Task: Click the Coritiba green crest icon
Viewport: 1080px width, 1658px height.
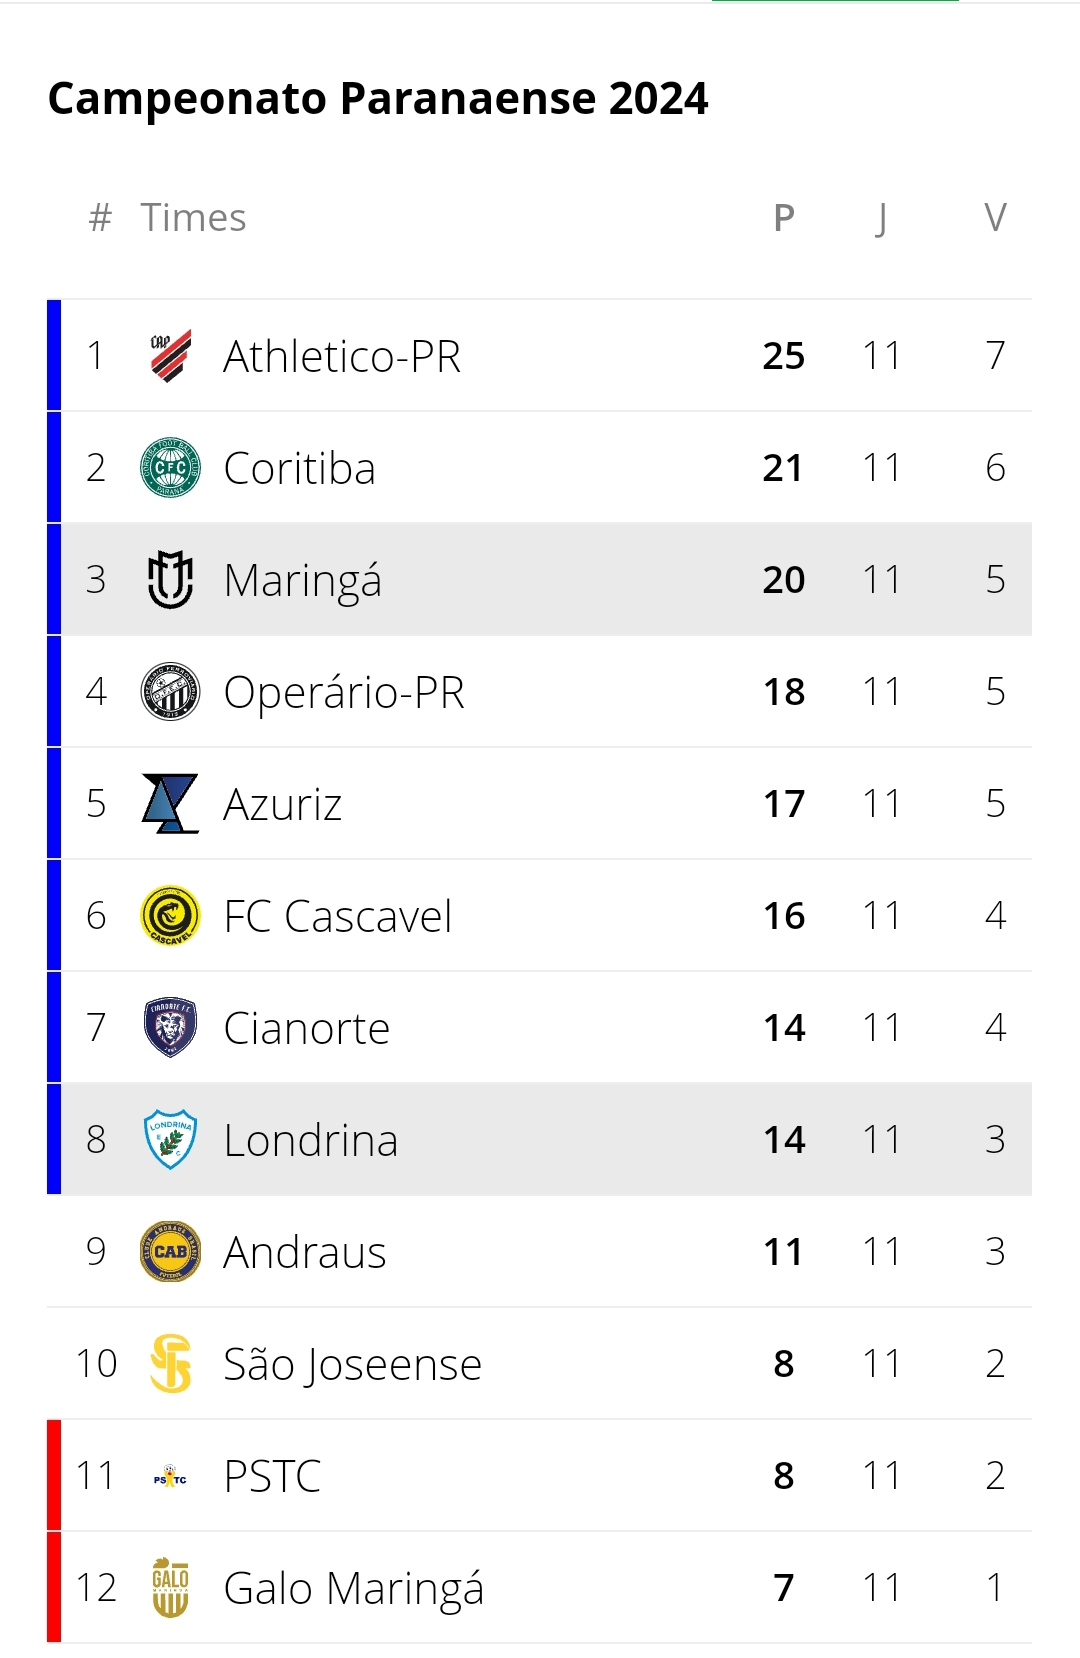Action: tap(170, 468)
